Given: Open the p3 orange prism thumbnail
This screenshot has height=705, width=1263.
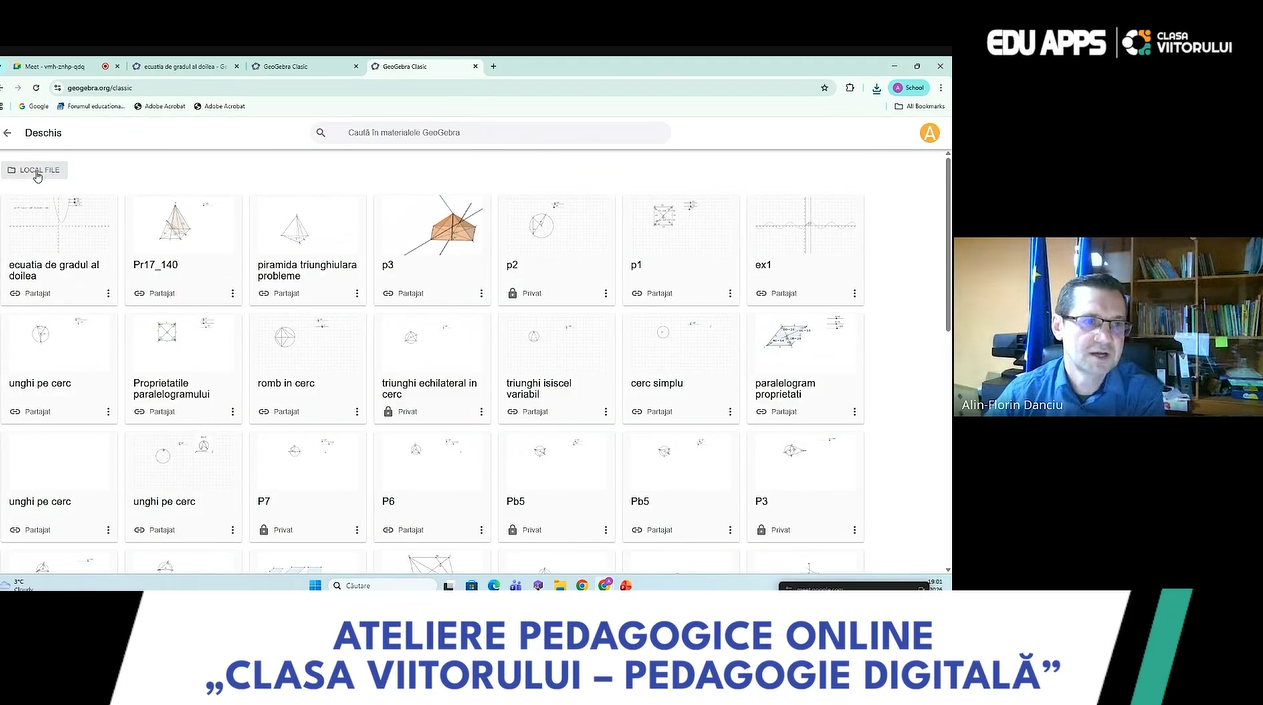Looking at the screenshot, I should (x=432, y=224).
